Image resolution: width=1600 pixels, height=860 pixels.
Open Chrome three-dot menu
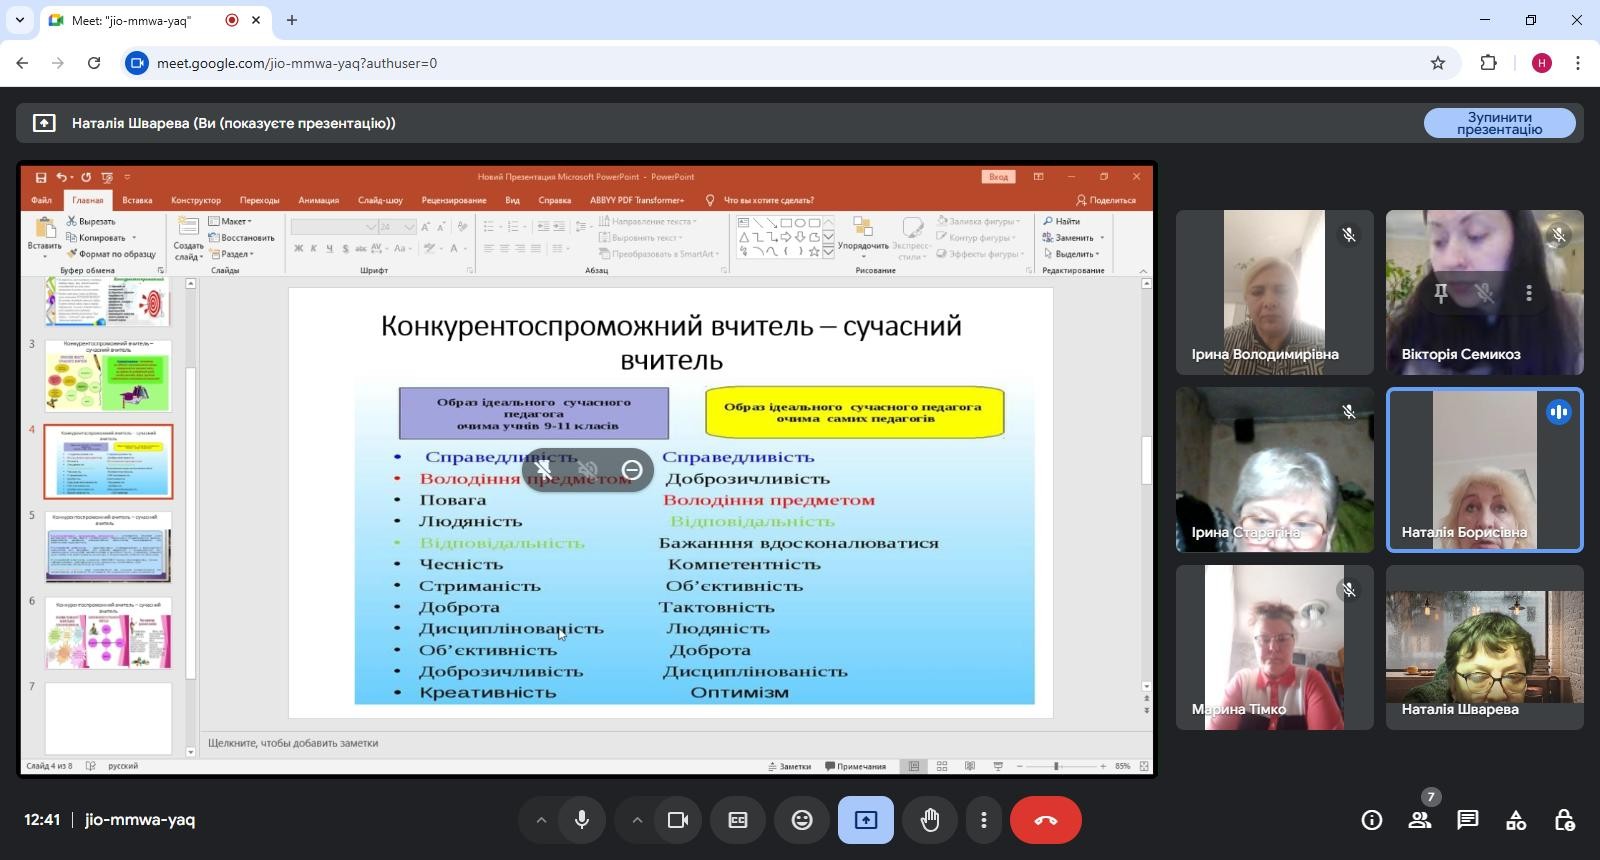pos(1578,63)
